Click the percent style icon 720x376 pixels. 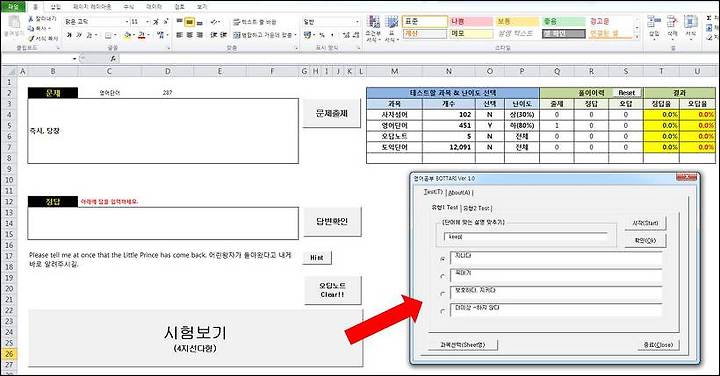tap(322, 35)
